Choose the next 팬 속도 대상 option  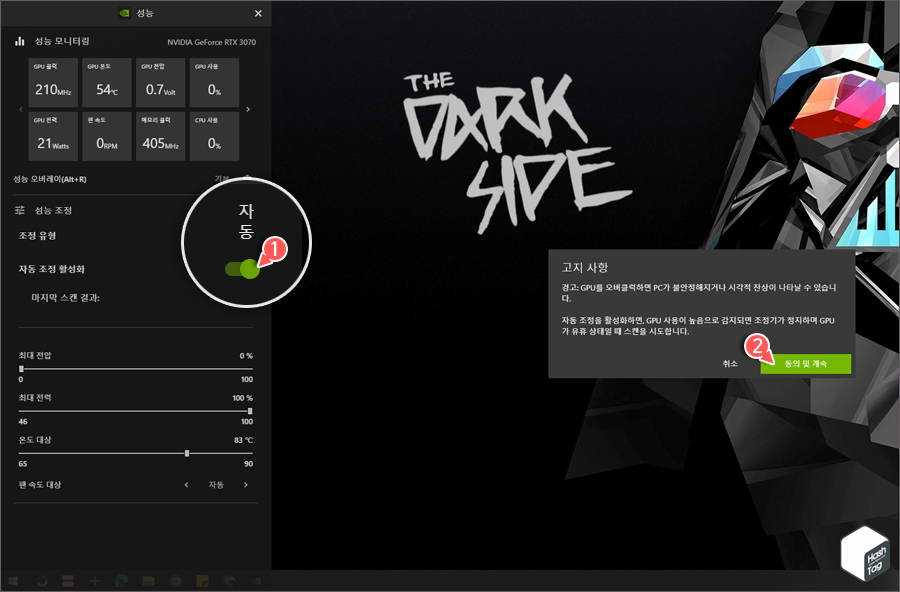point(246,485)
